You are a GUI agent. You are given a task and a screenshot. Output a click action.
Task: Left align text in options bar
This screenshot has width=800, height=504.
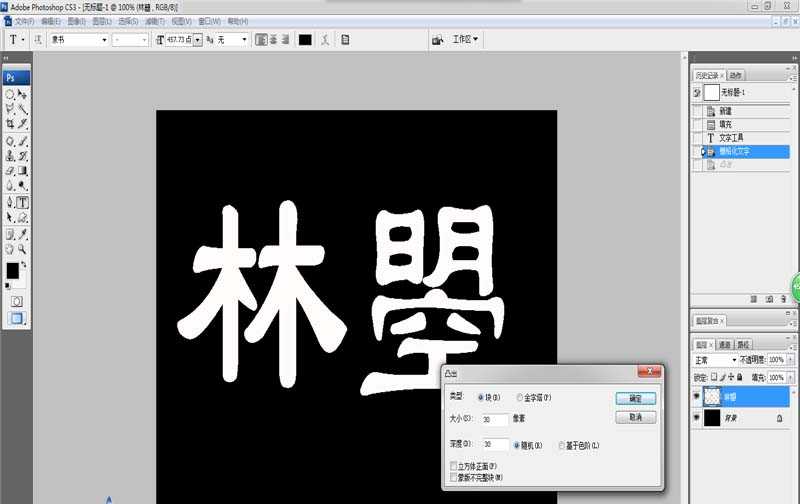click(x=261, y=40)
